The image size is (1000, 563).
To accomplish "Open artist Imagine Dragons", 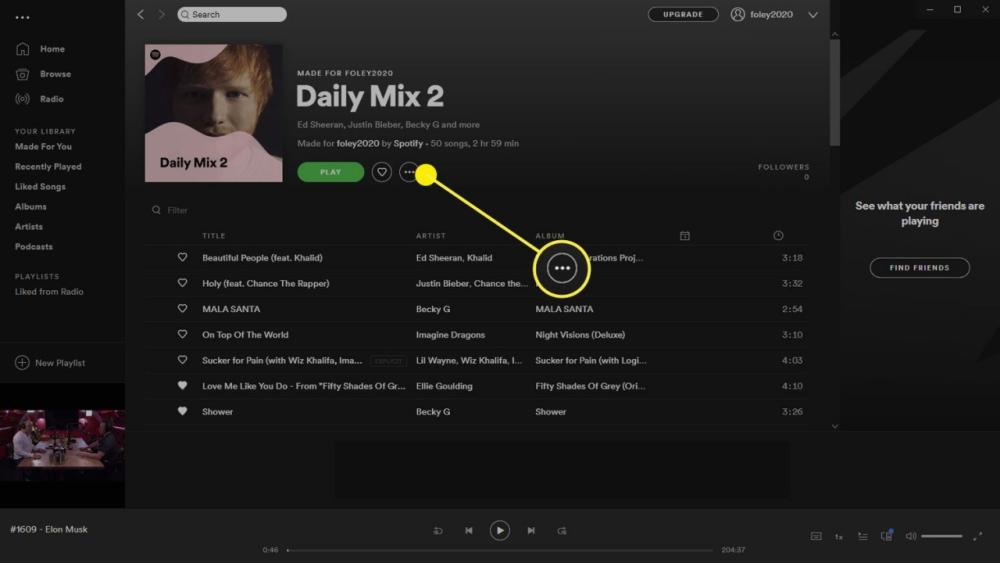I will pos(450,335).
